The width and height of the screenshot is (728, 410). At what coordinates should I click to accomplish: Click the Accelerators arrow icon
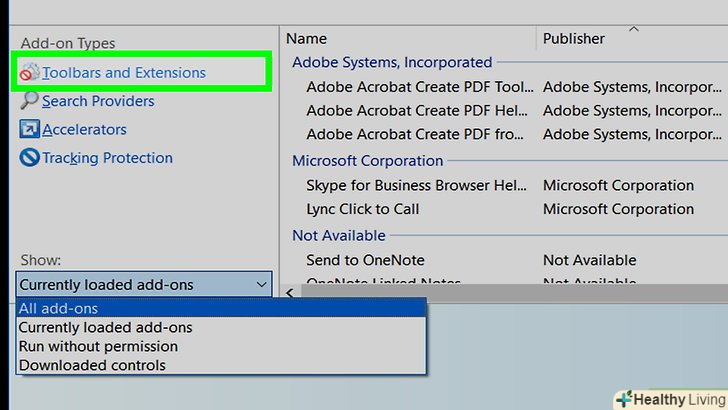[x=29, y=130]
